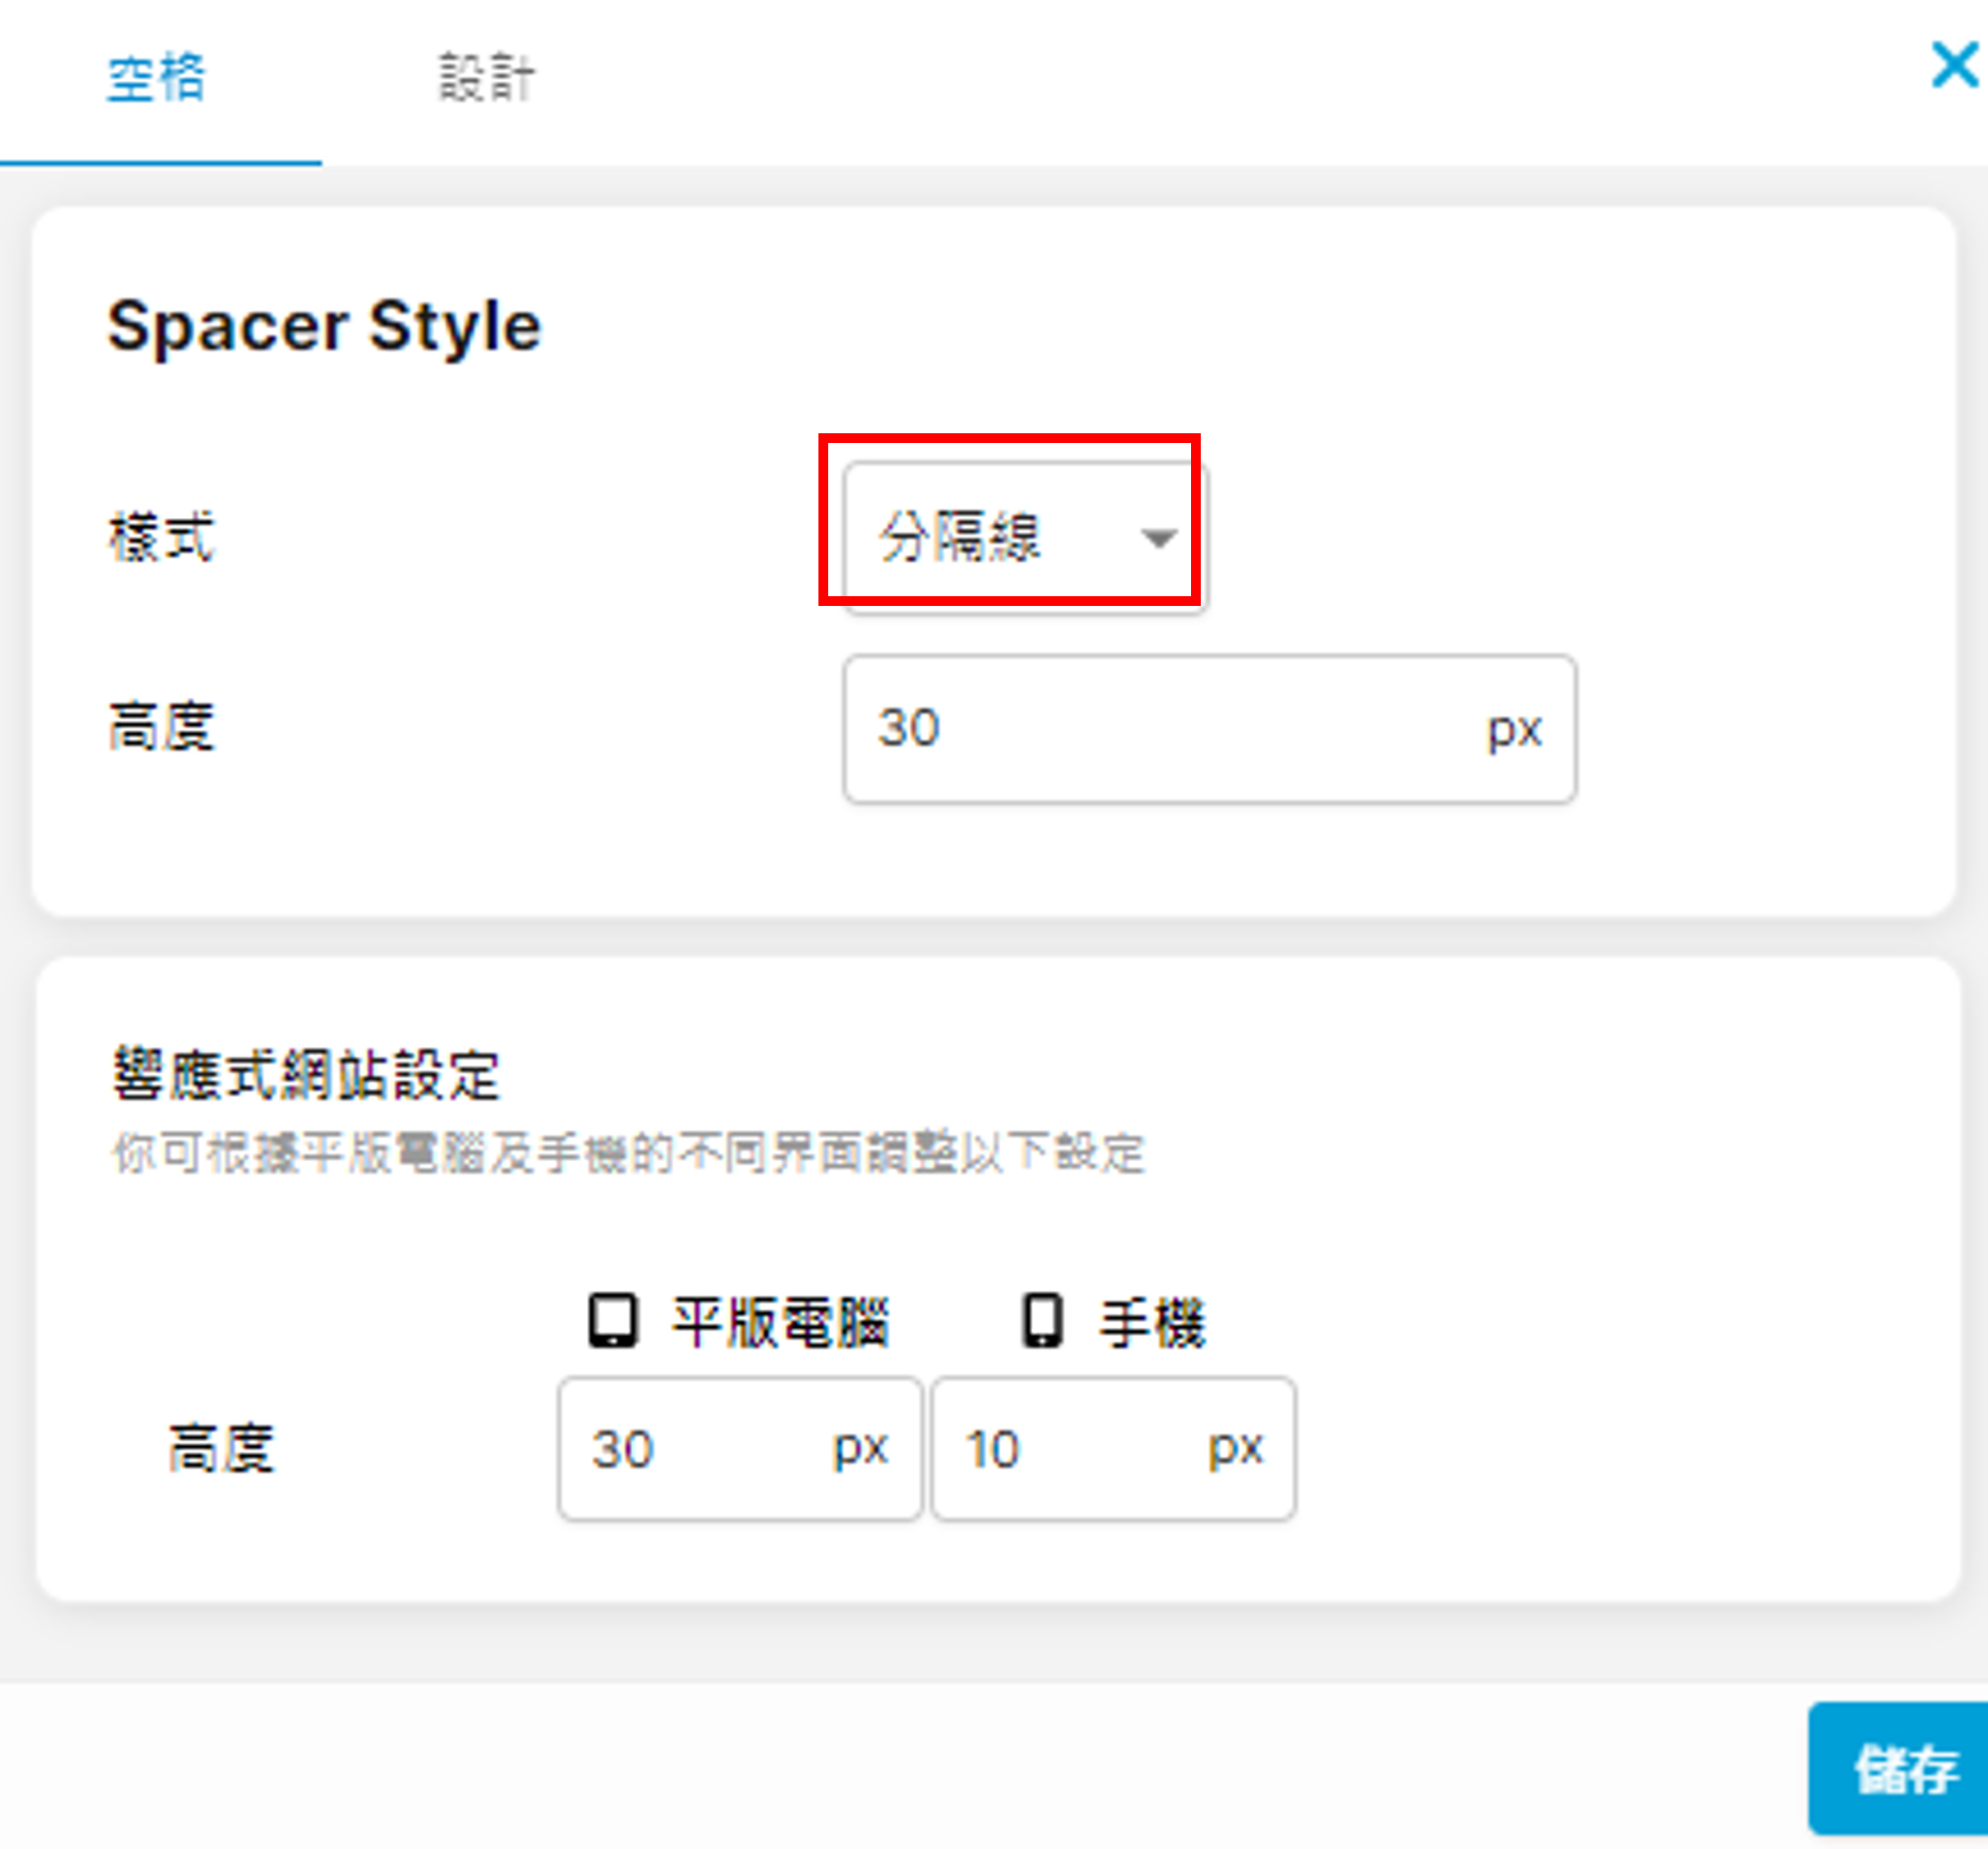Close the spacer settings panel
1988x1849 pixels.
(1954, 66)
